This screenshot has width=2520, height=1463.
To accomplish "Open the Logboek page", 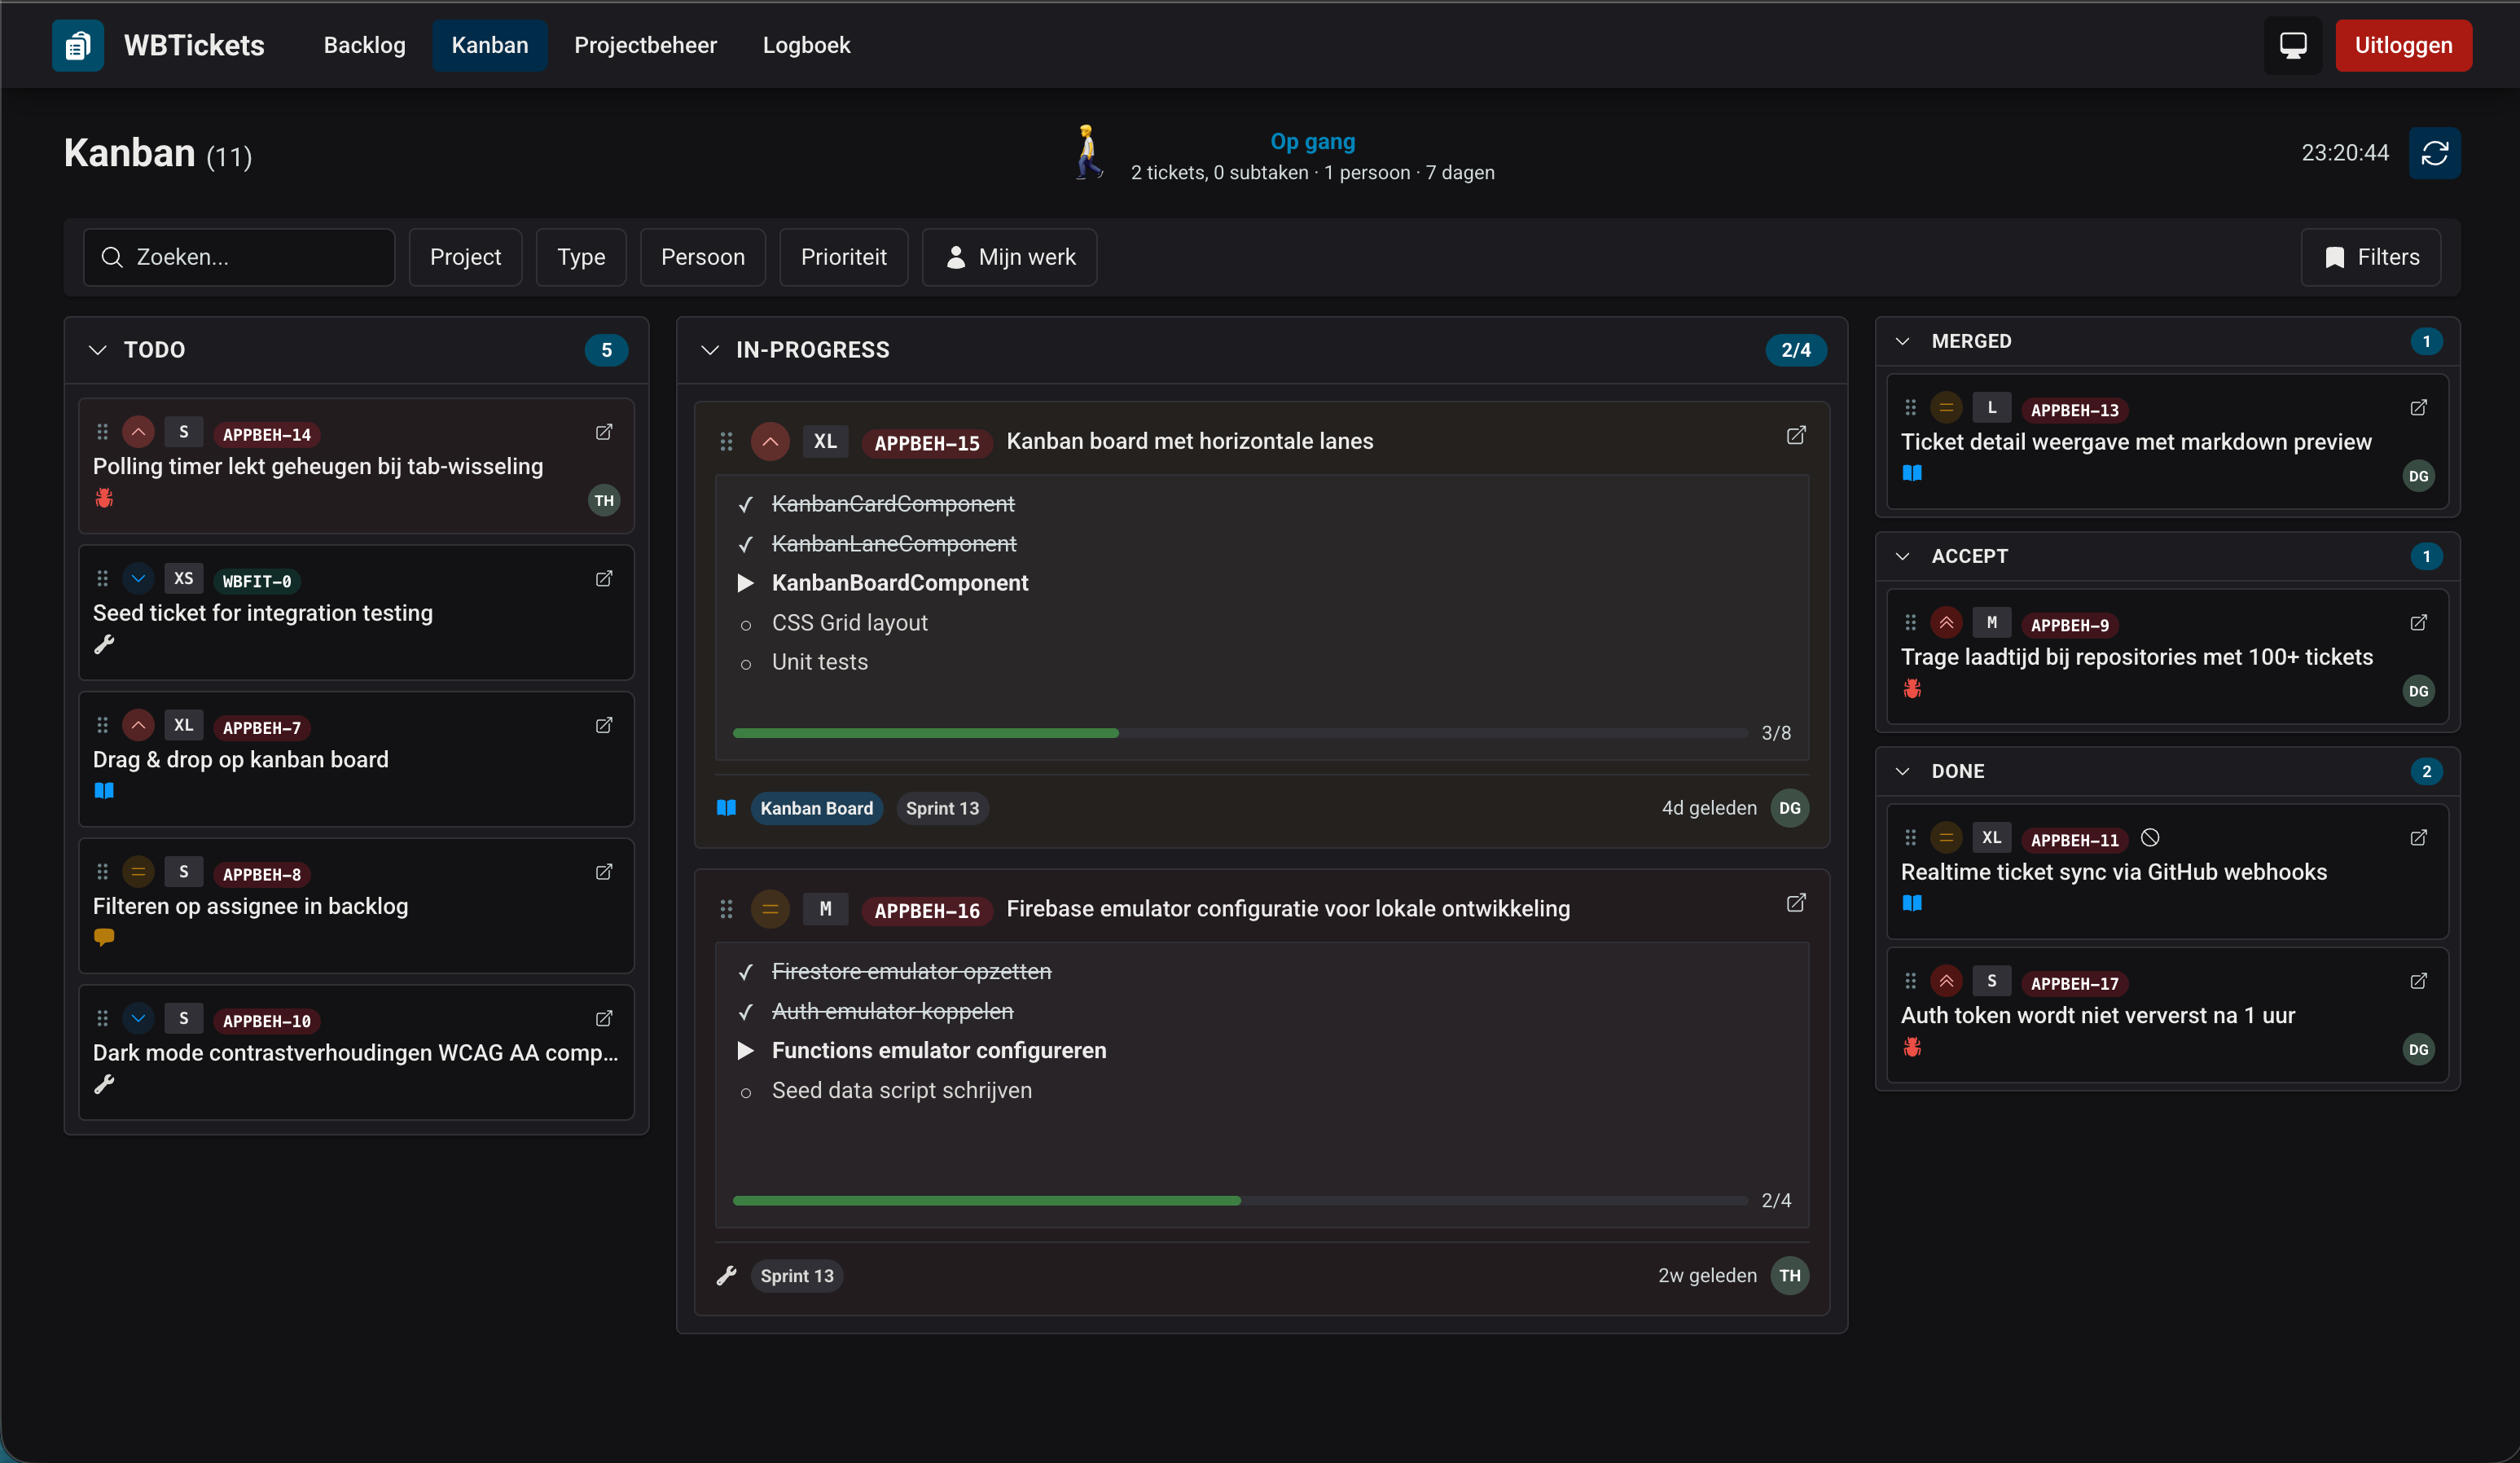I will tap(805, 45).
